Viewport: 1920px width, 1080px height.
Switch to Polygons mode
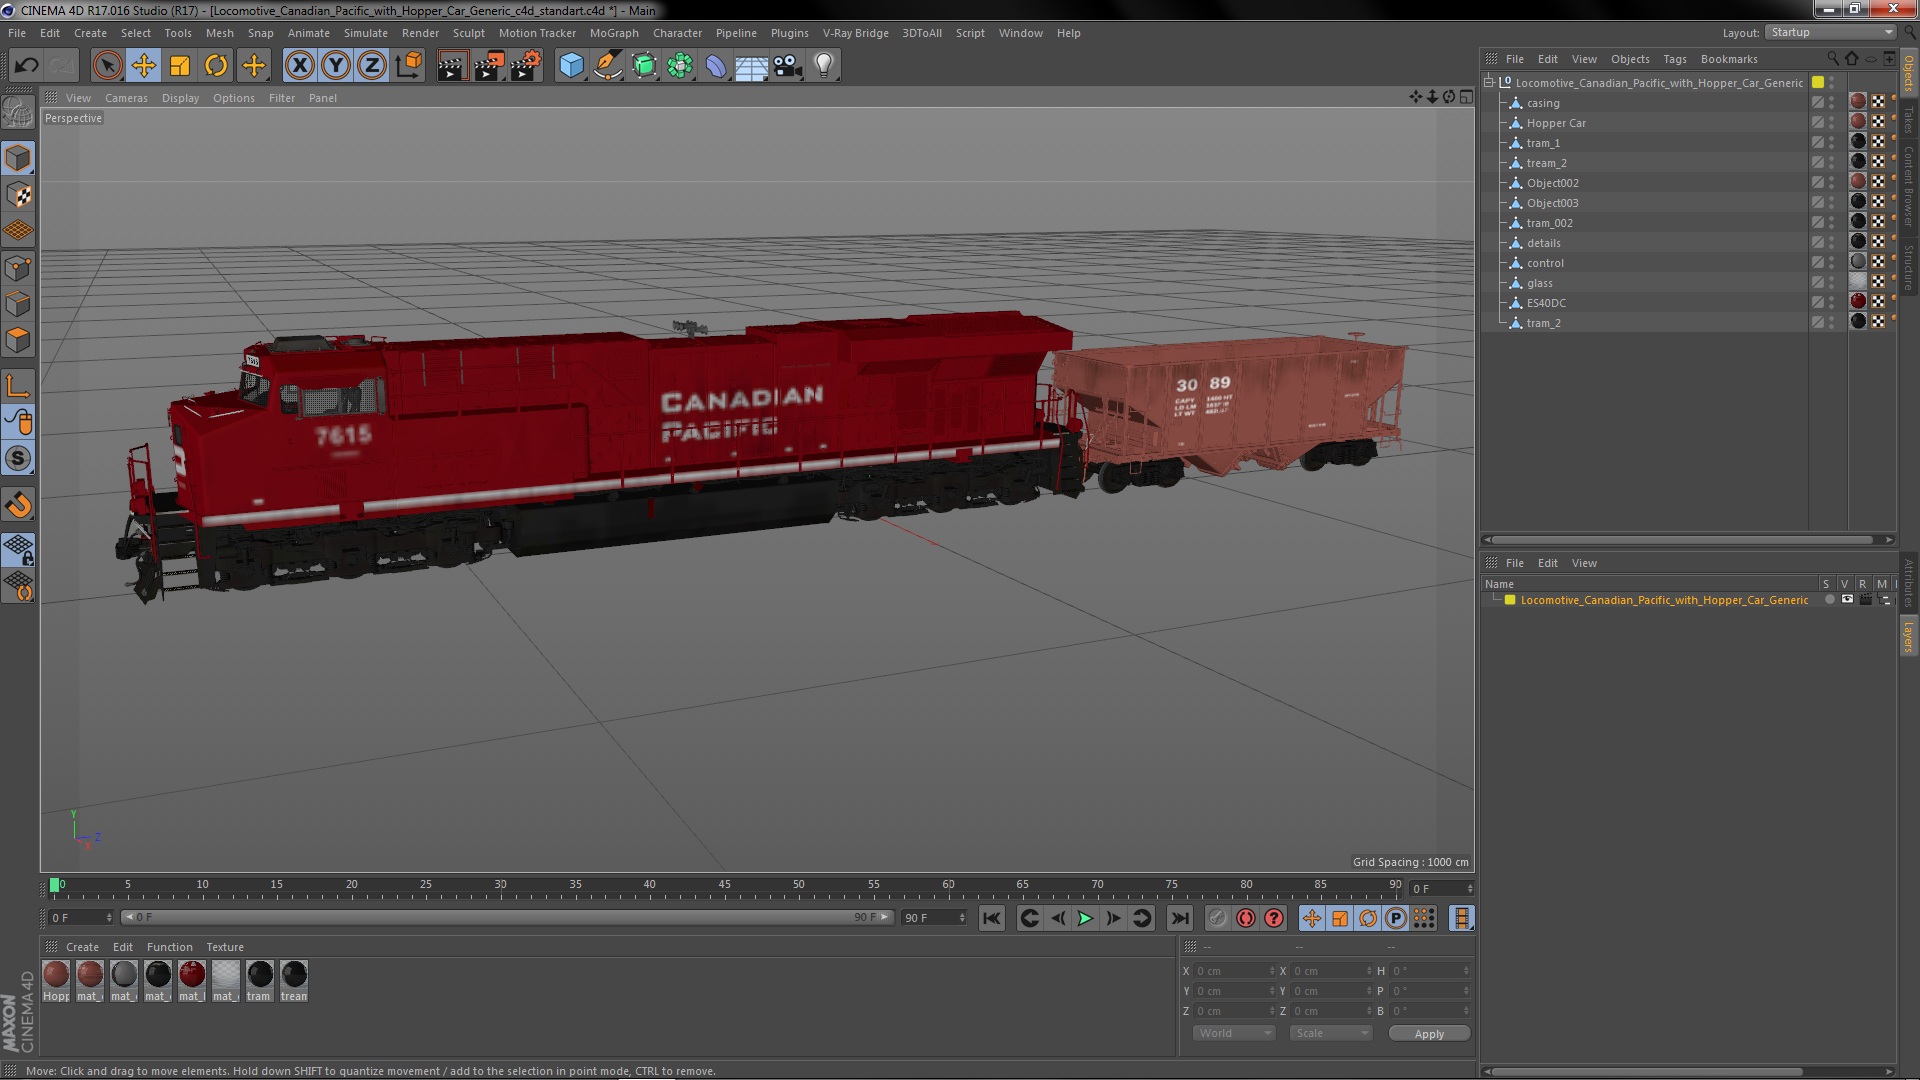(x=18, y=341)
